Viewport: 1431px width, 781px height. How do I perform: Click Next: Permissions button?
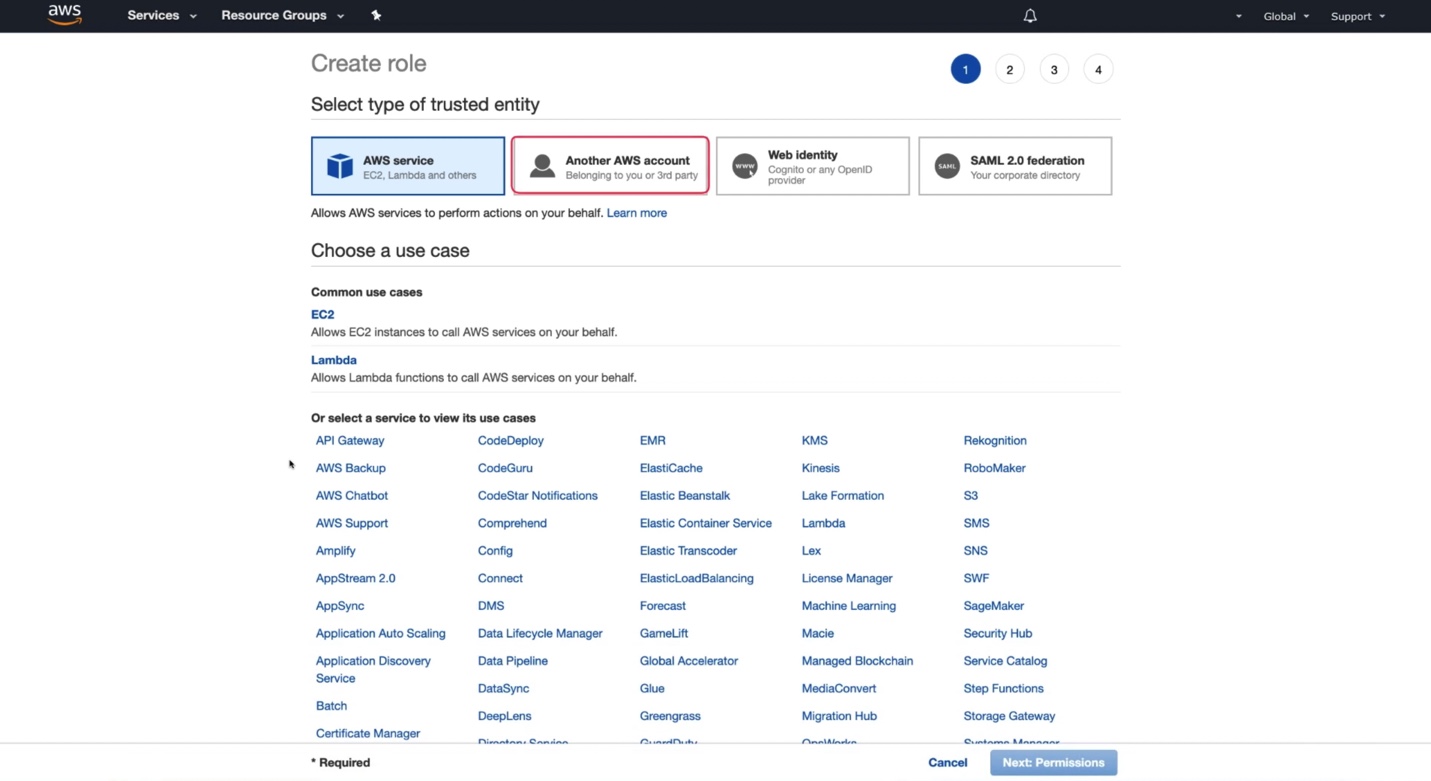click(x=1054, y=762)
